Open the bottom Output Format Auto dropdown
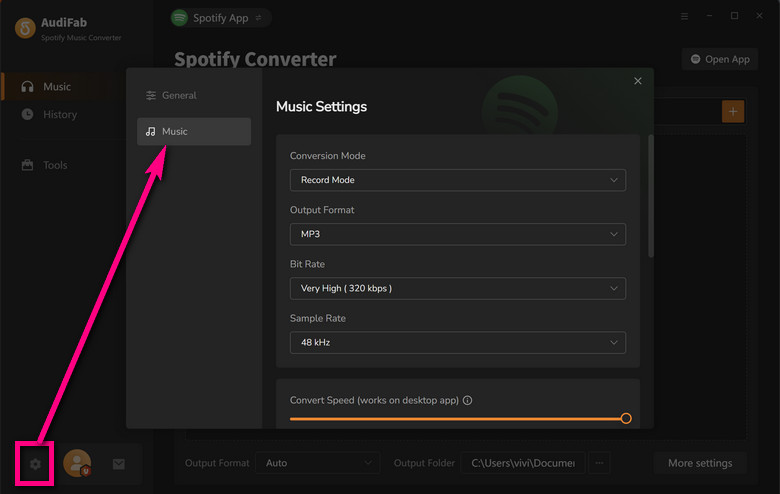Screen dimensions: 780x494 (318, 463)
